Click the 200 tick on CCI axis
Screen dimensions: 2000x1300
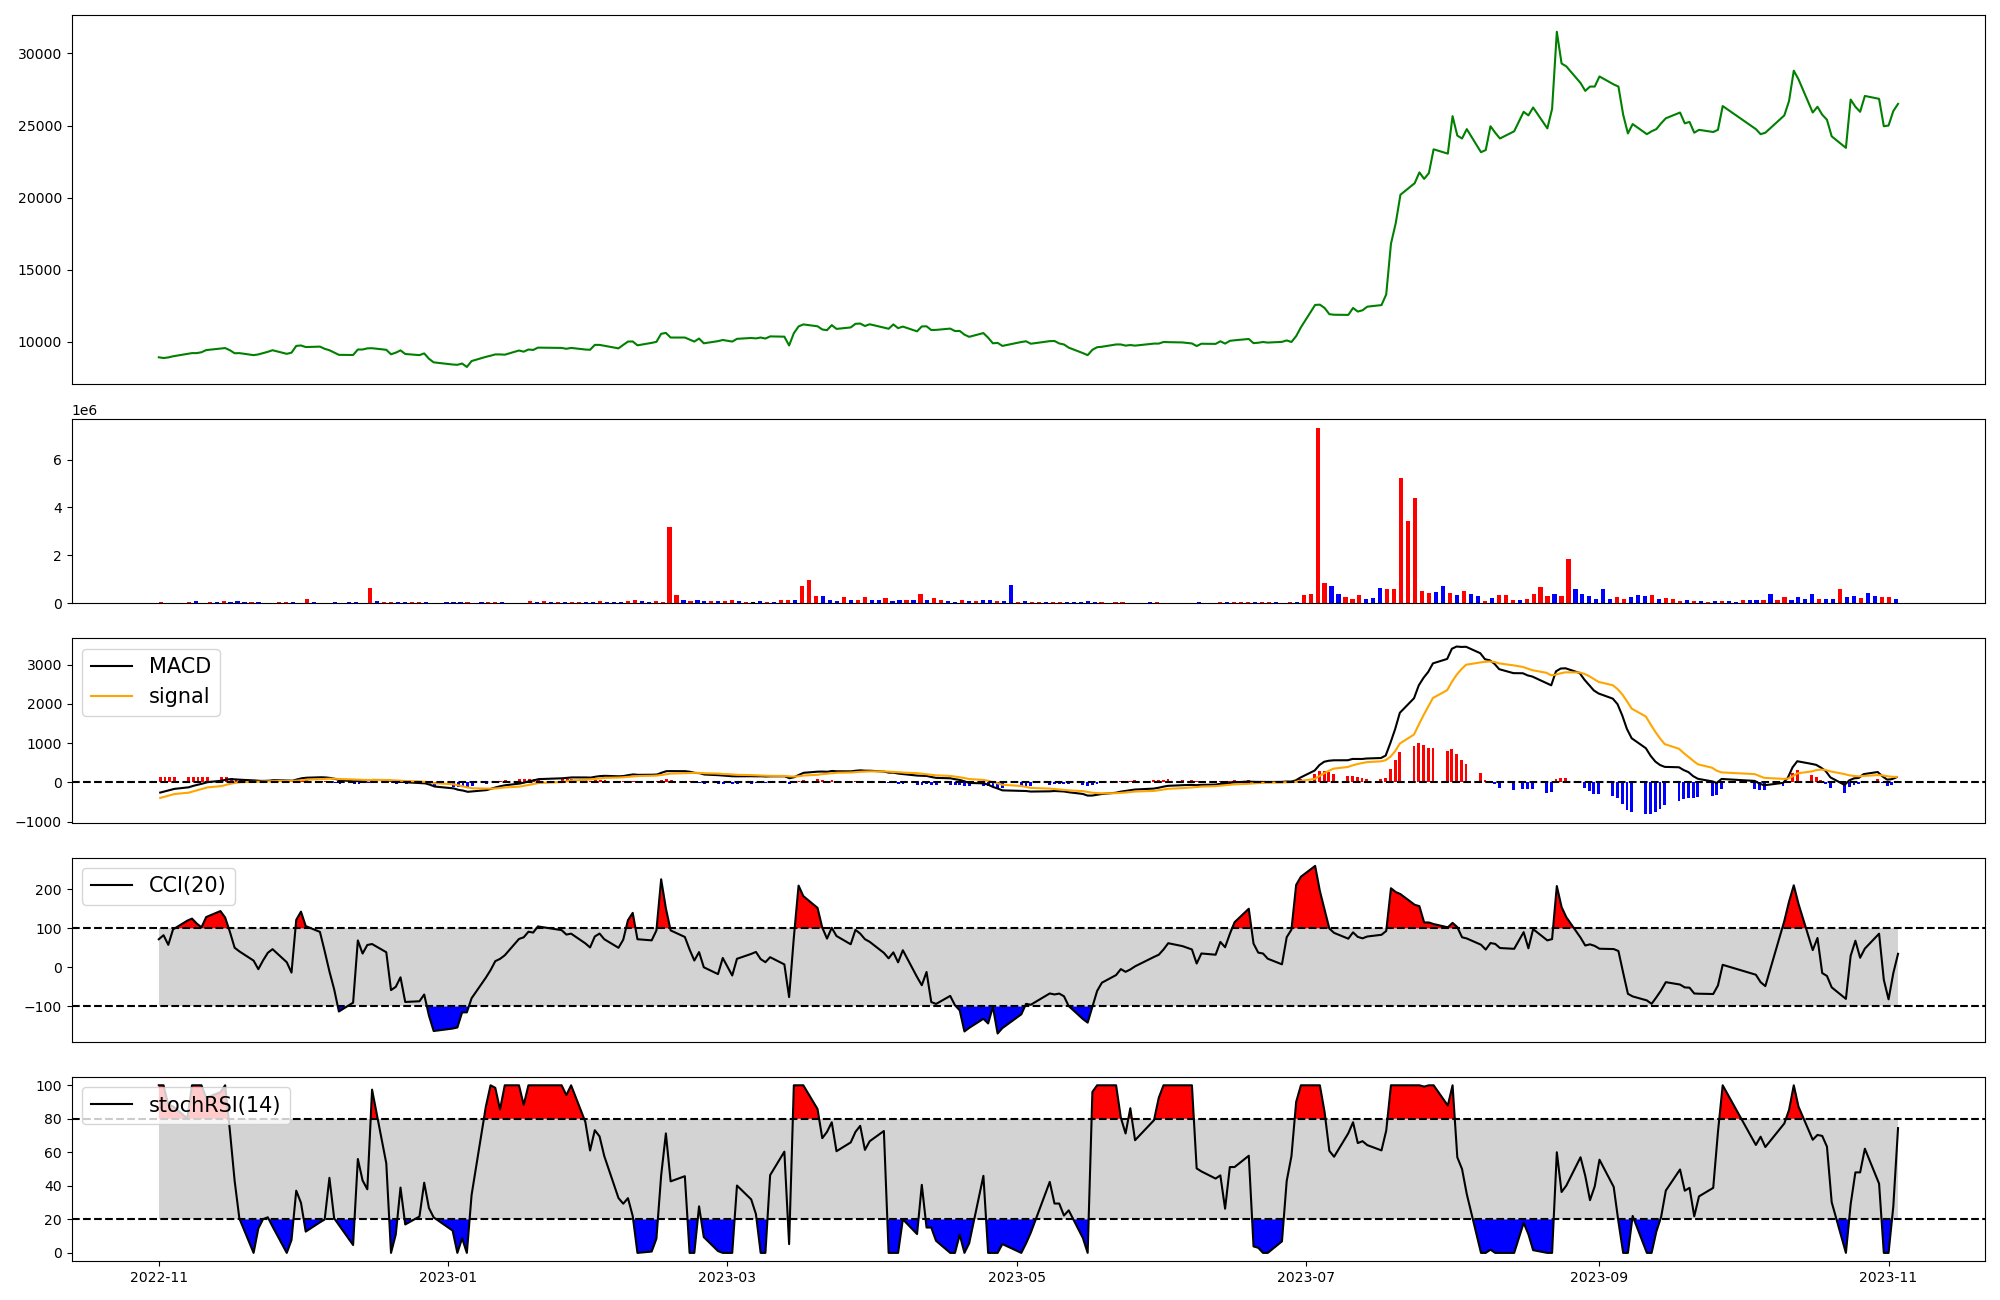[x=49, y=889]
